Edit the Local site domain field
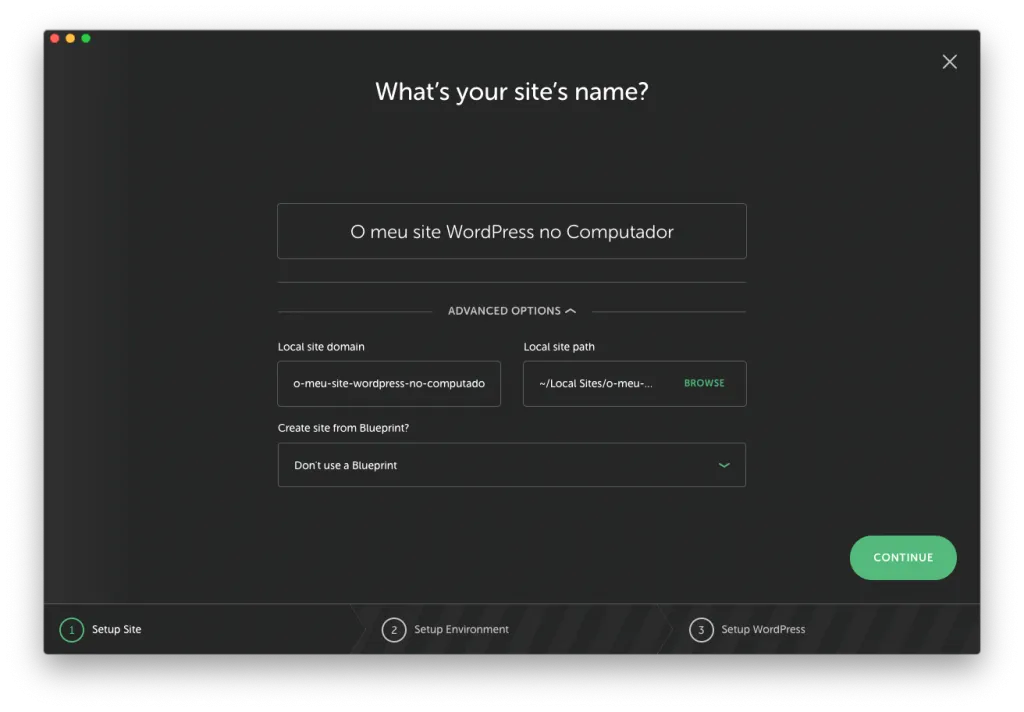This screenshot has height=712, width=1024. [389, 383]
